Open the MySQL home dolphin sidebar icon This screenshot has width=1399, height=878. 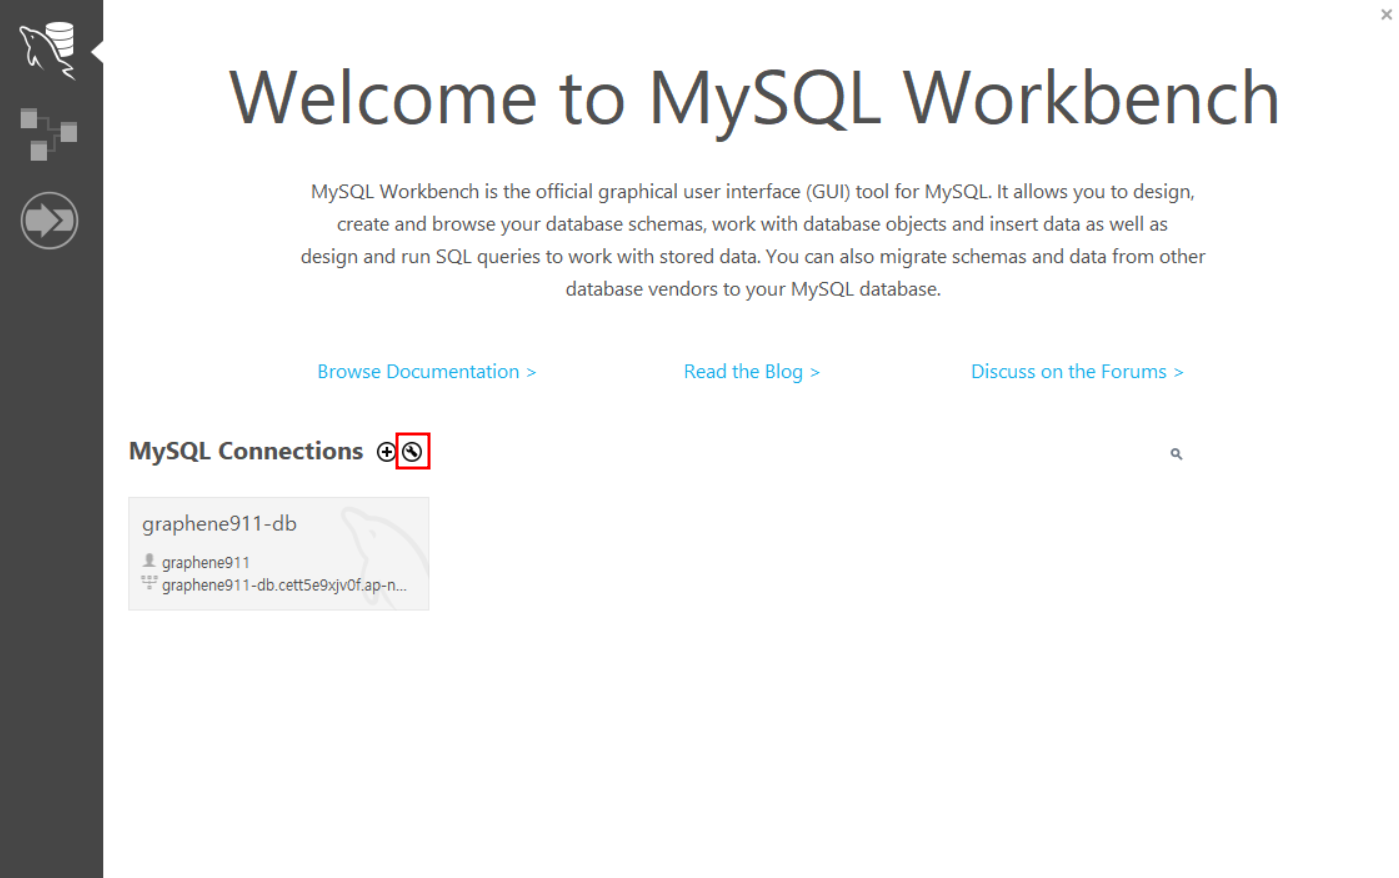pyautogui.click(x=48, y=50)
